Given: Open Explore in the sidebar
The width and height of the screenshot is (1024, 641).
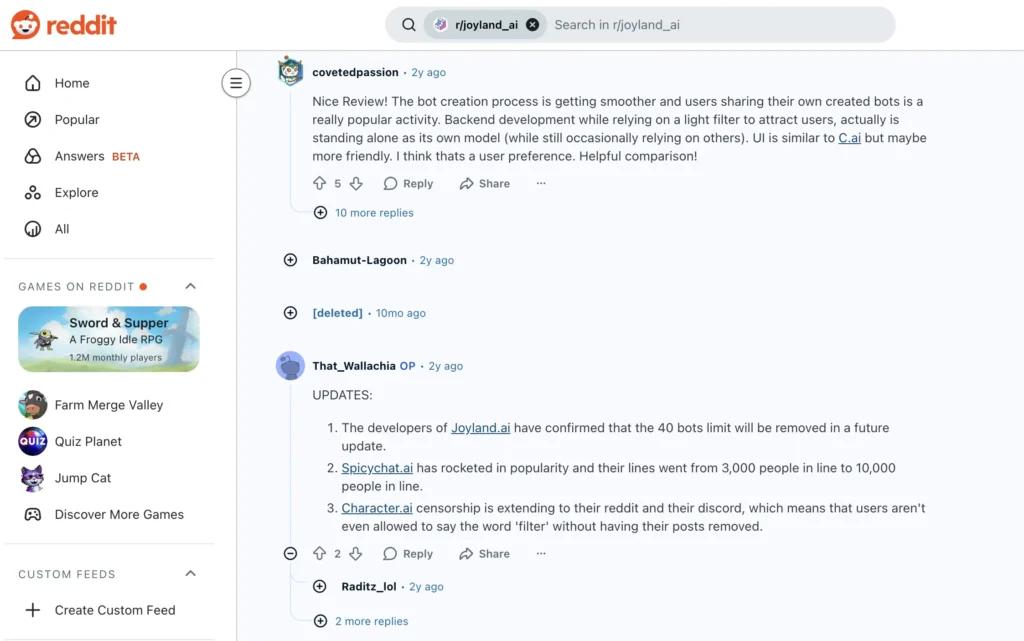Looking at the screenshot, I should tap(76, 193).
